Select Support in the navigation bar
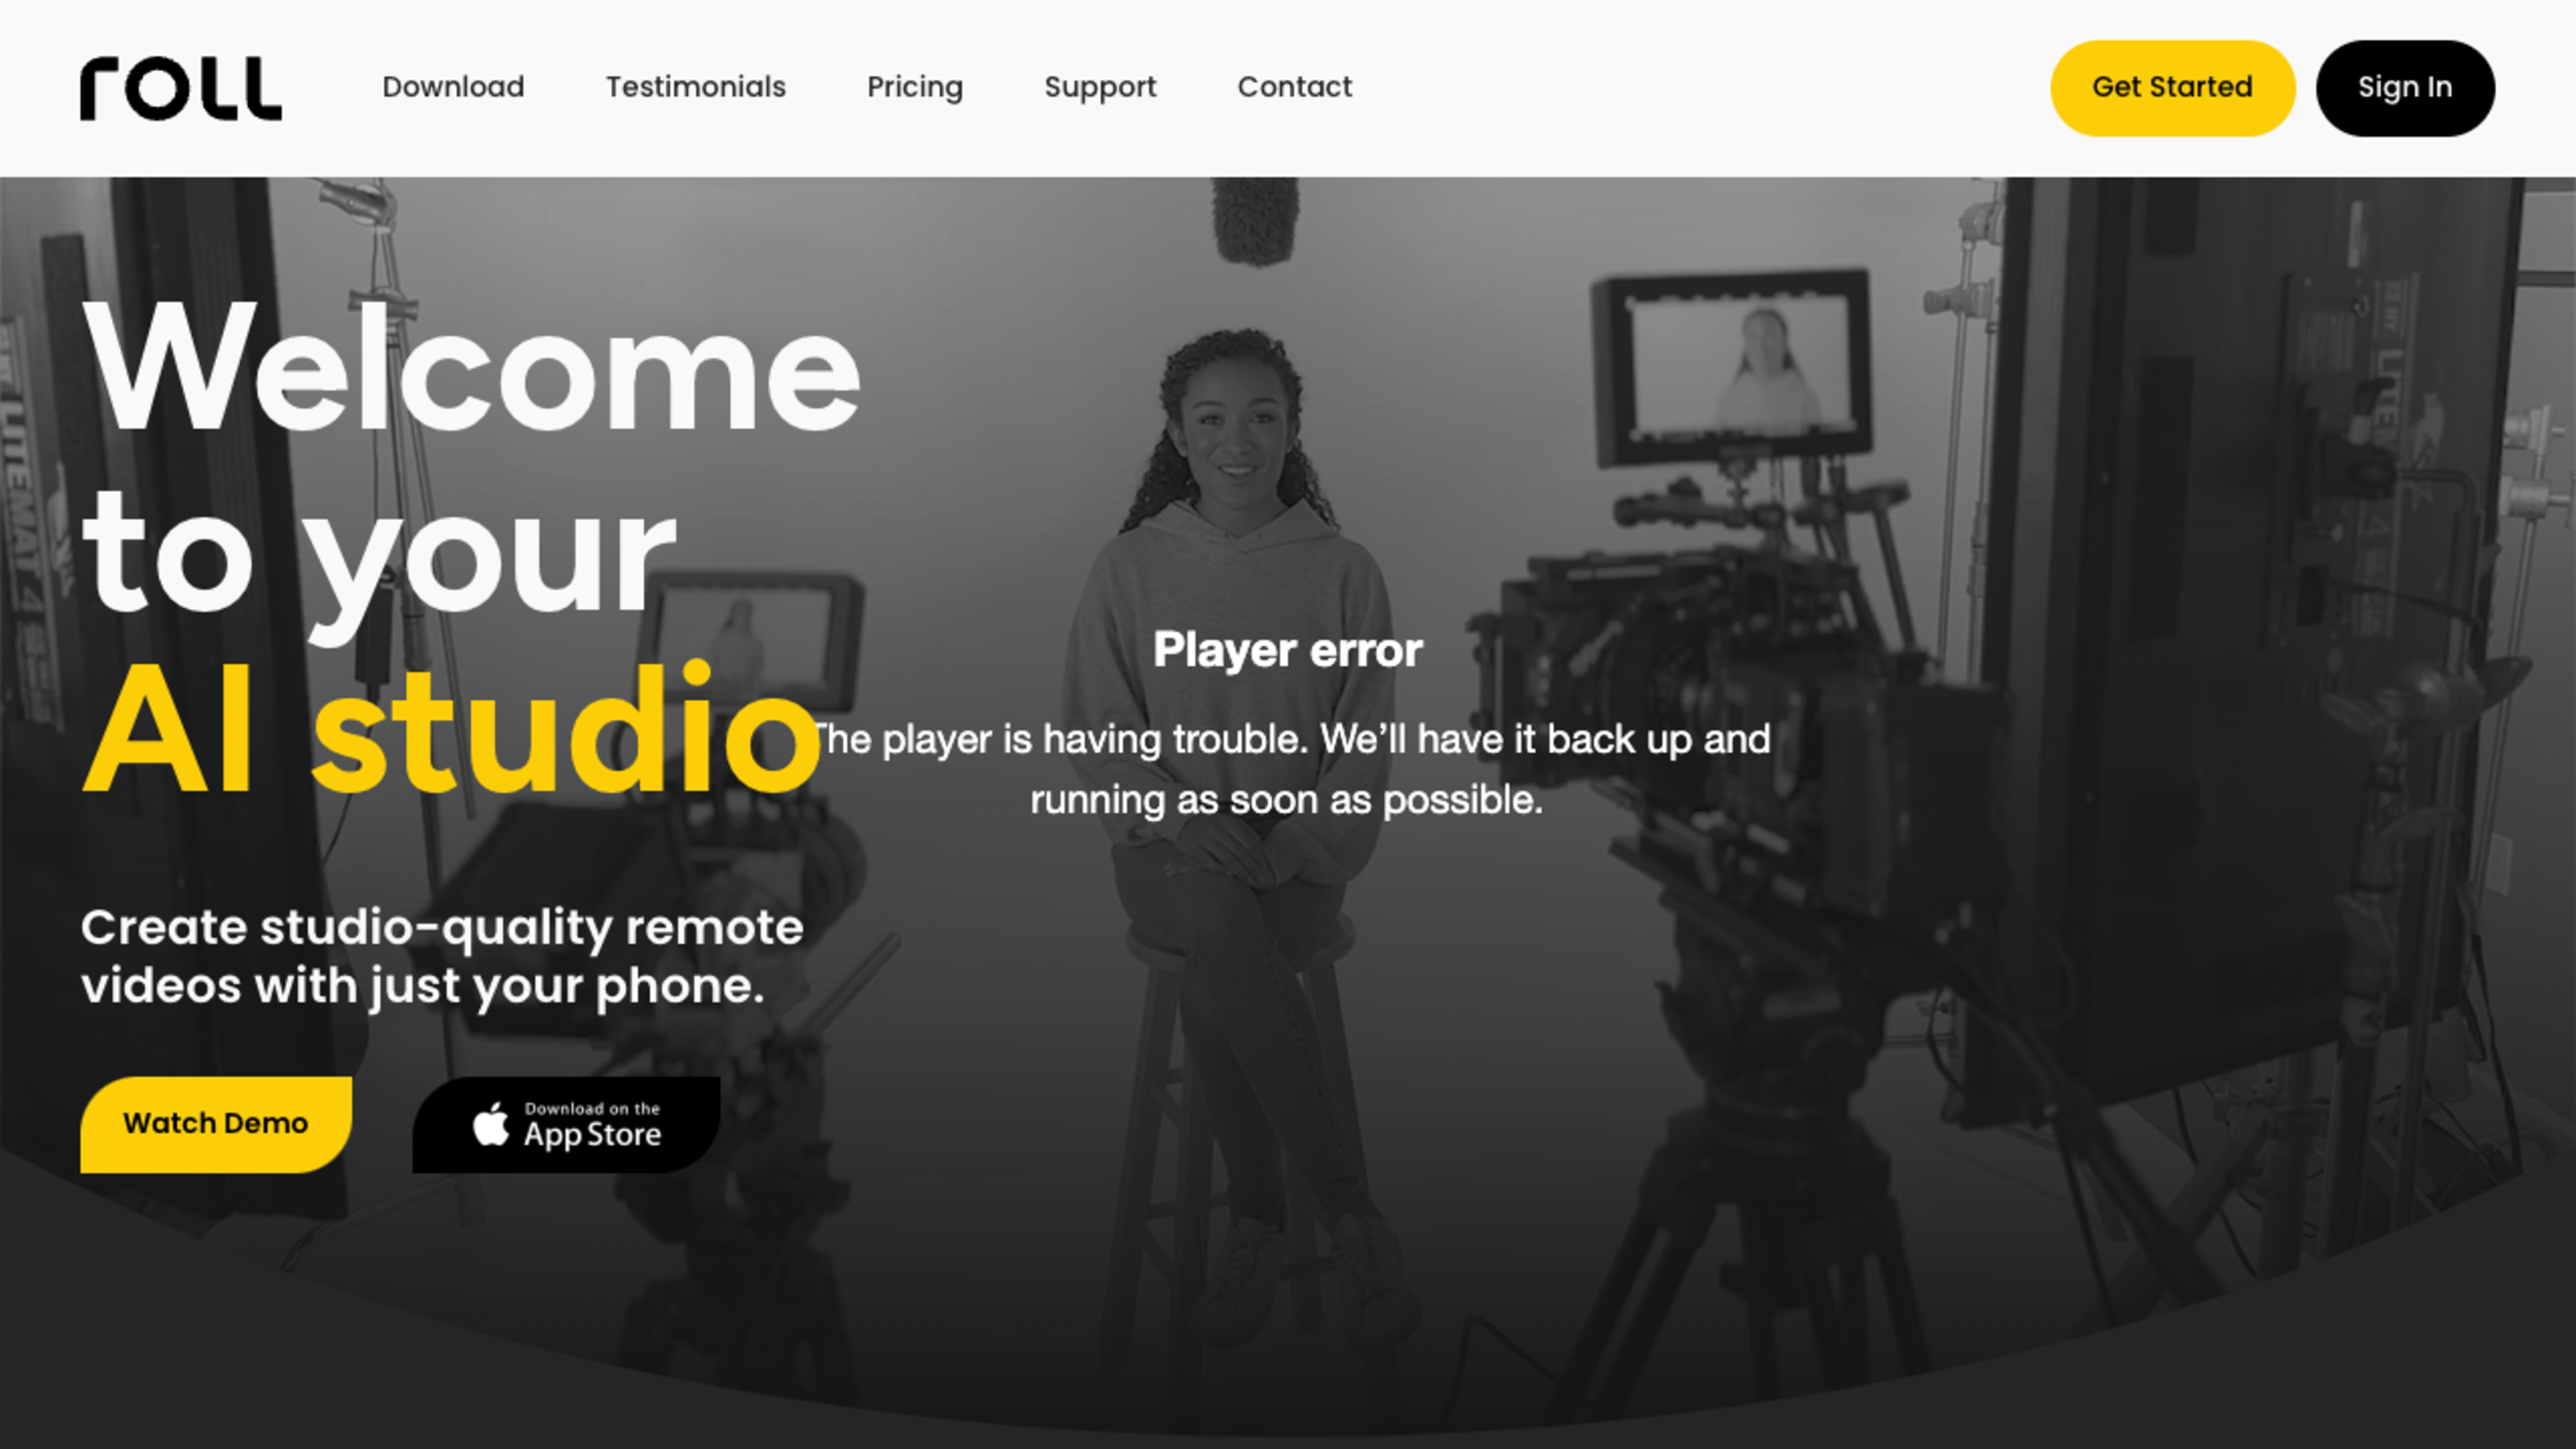The width and height of the screenshot is (2576, 1449). tap(1100, 87)
